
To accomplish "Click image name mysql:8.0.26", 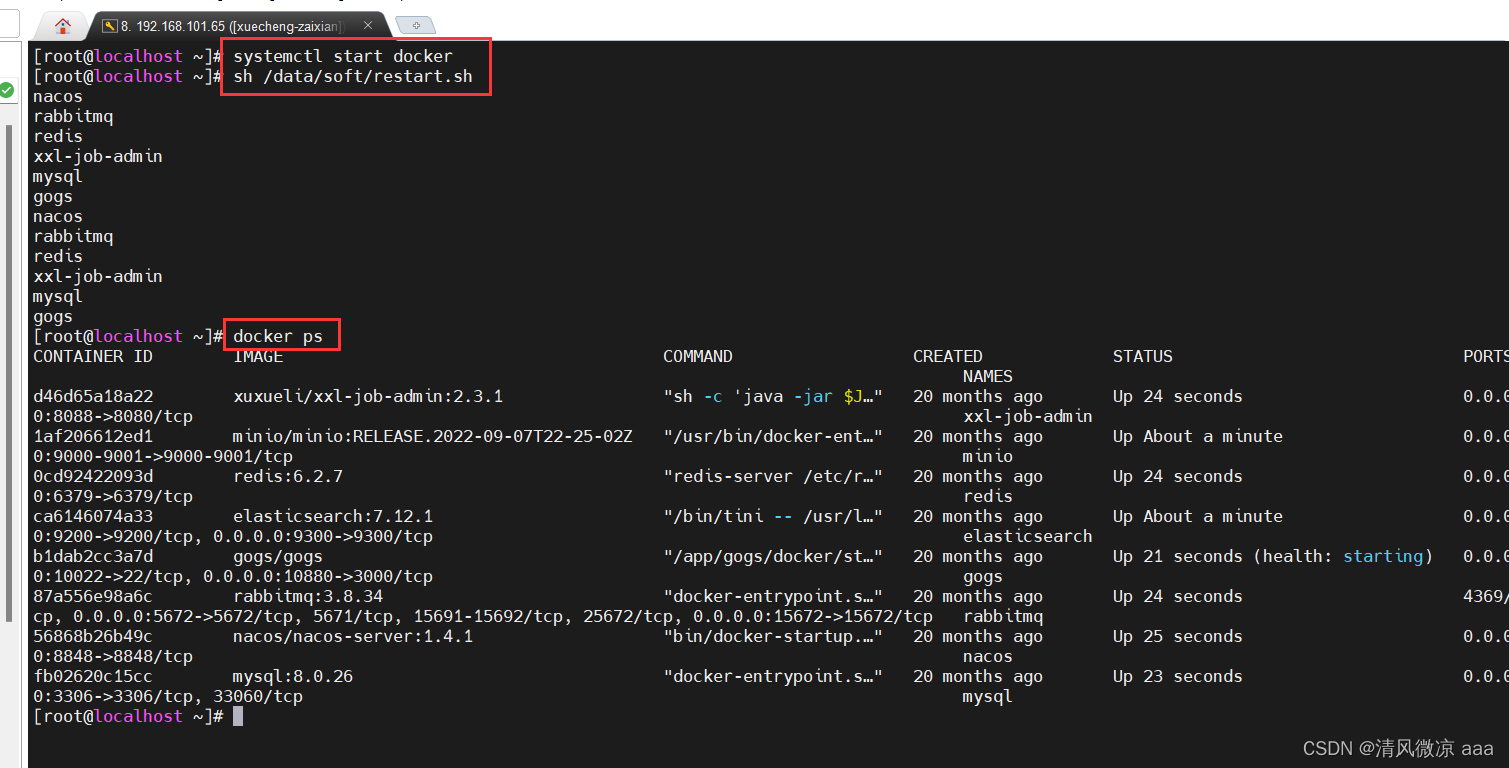I will (x=293, y=676).
